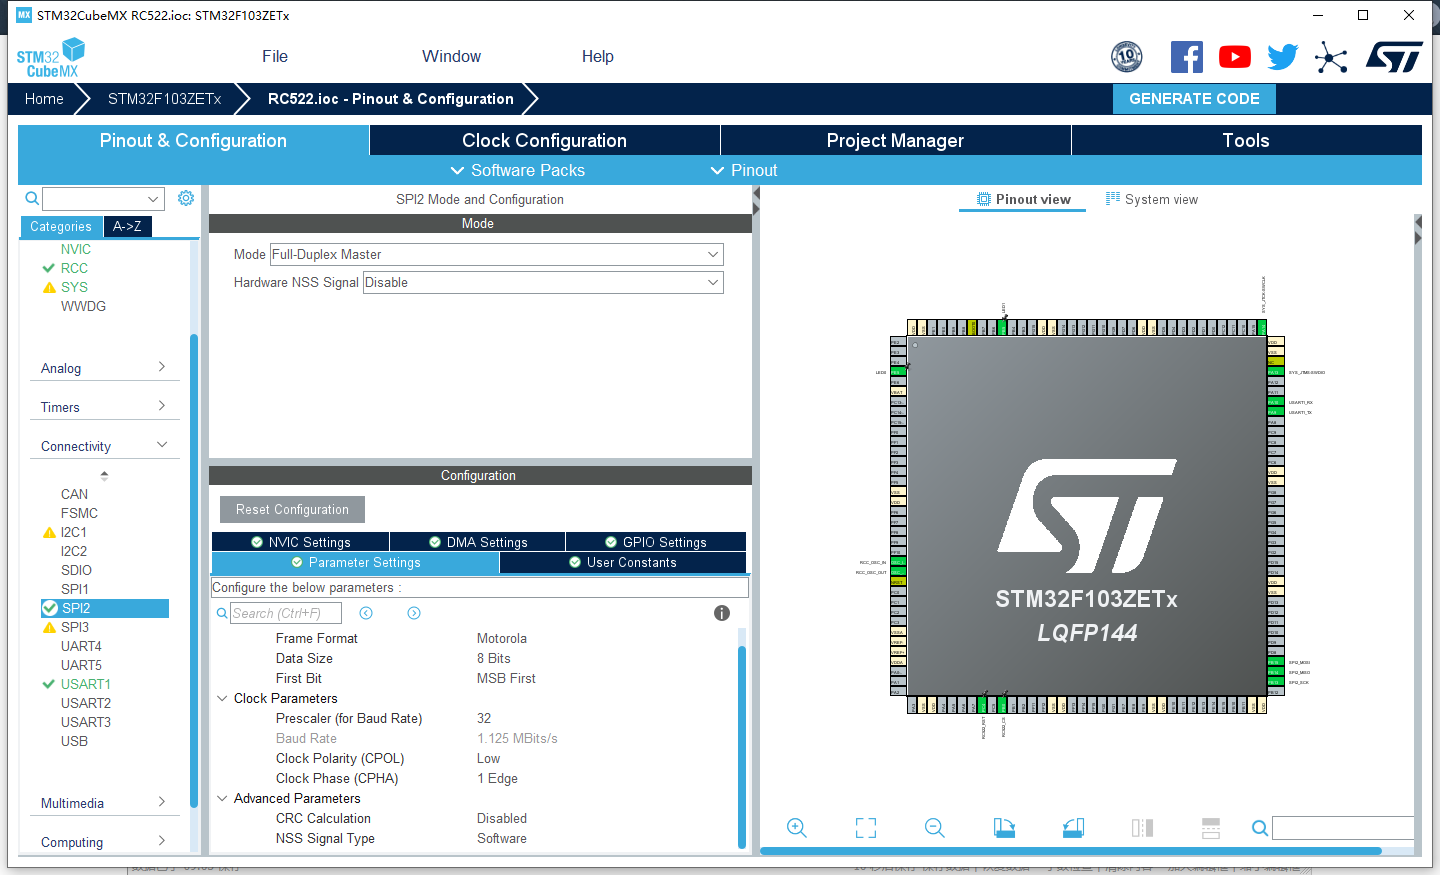This screenshot has height=875, width=1440.
Task: Click the horizontal scrollbar under pinout view
Action: pos(1071,851)
